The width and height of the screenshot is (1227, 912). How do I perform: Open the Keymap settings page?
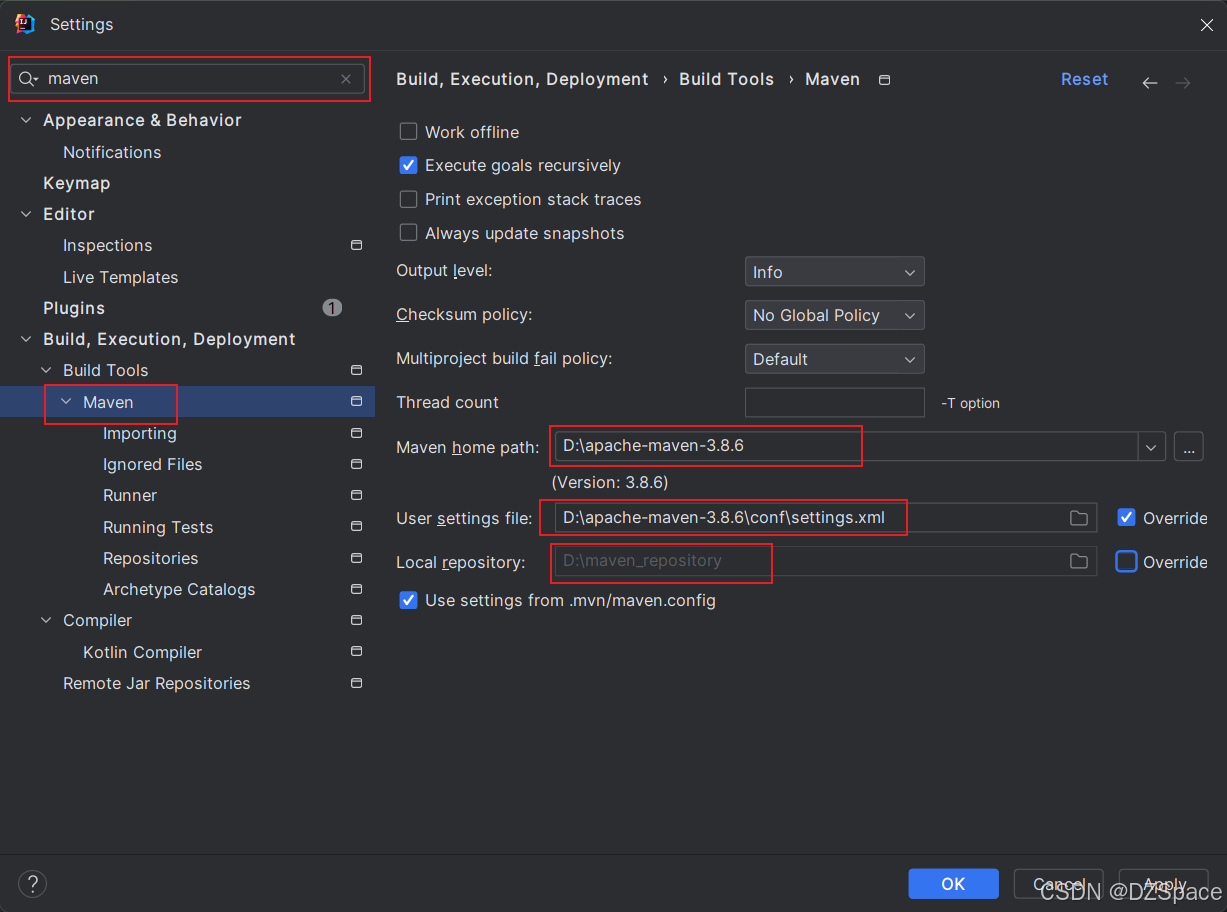pyautogui.click(x=76, y=183)
